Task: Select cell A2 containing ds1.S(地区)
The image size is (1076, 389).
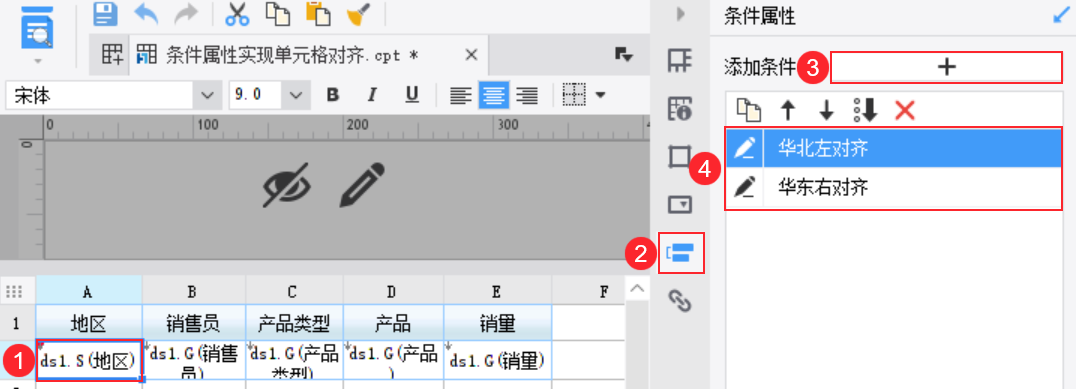Action: tap(89, 359)
